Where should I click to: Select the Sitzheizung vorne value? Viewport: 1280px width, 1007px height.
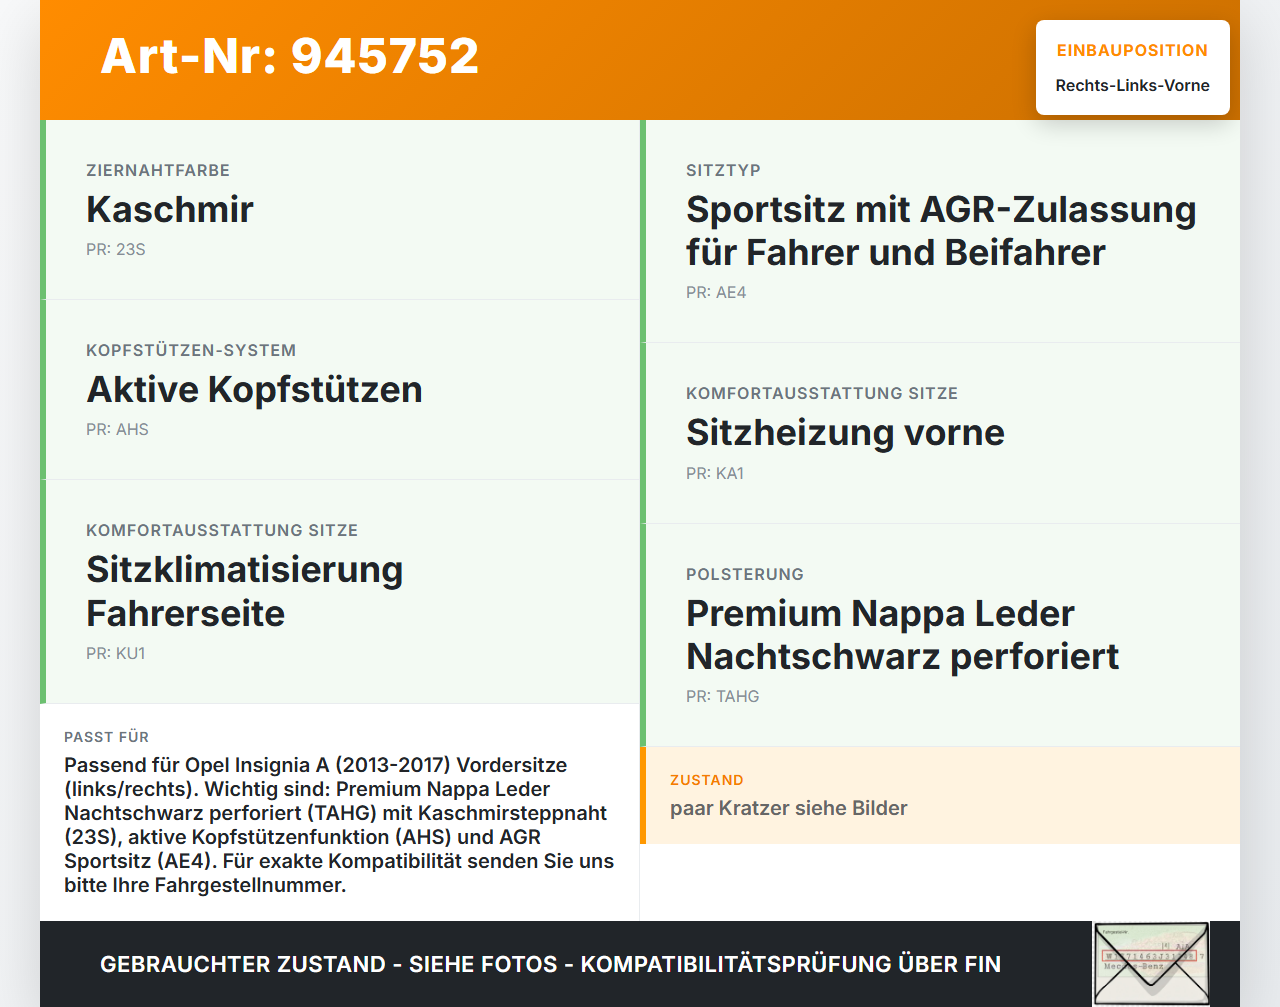coord(845,432)
